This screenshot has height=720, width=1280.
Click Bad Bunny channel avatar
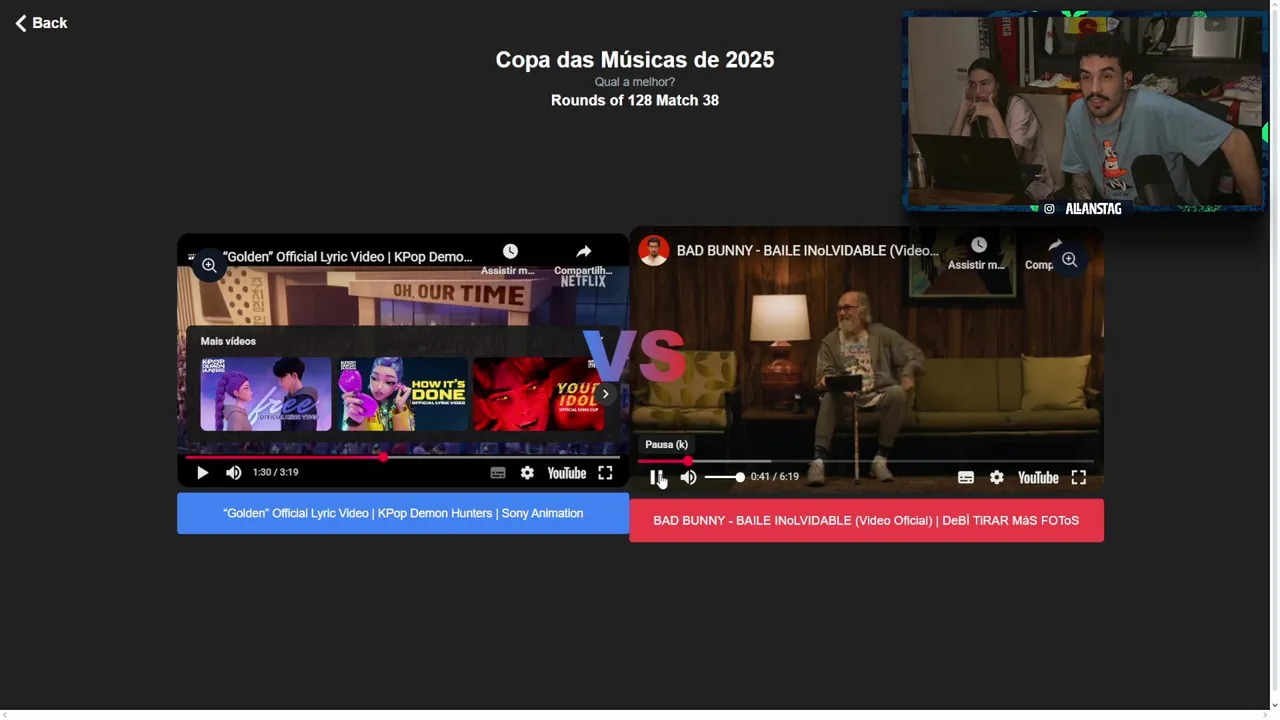[x=654, y=251]
